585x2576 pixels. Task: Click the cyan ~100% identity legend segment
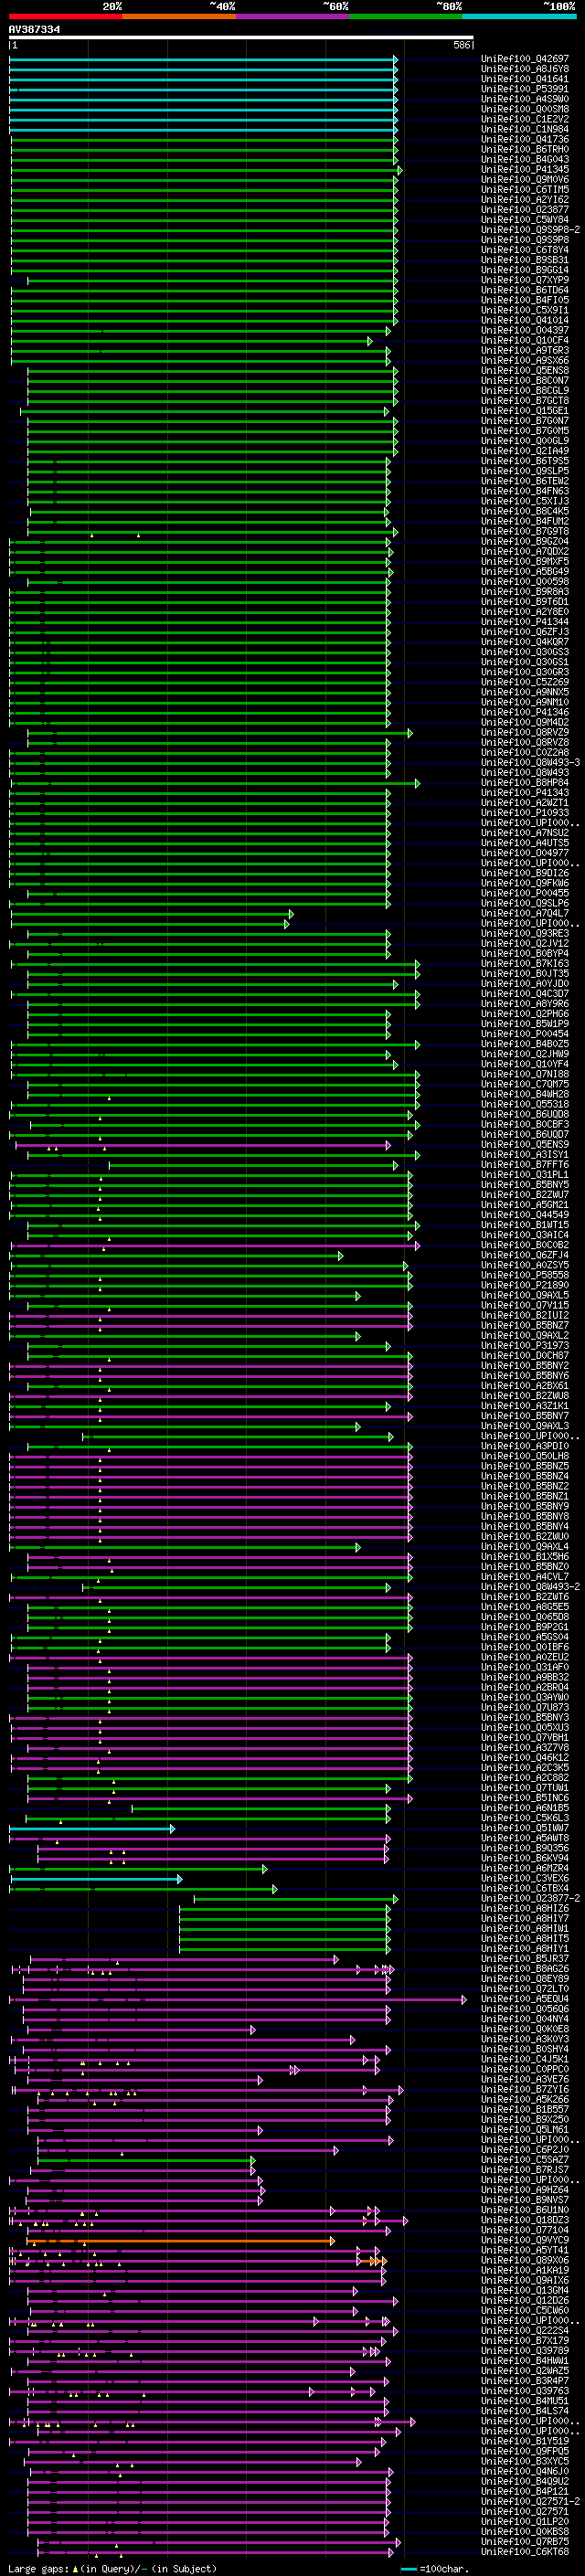click(x=519, y=16)
